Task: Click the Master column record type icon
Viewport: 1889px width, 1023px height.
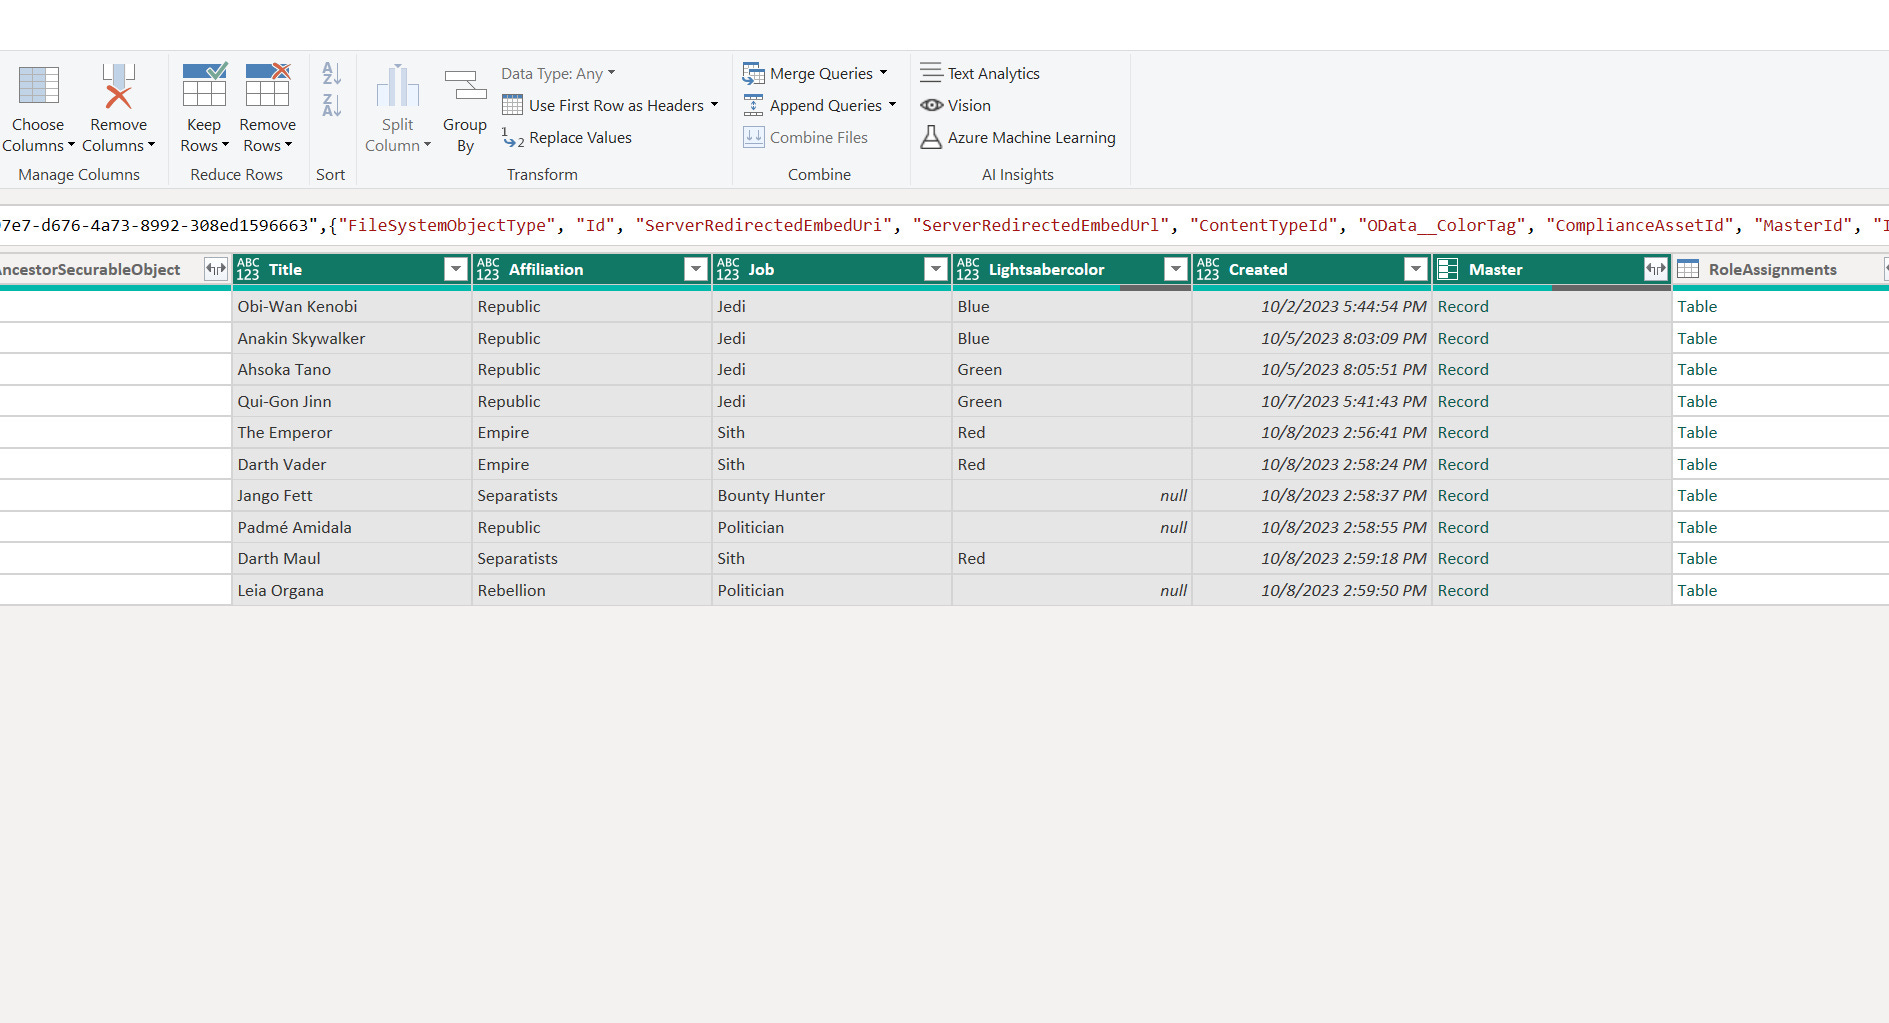Action: click(1447, 269)
